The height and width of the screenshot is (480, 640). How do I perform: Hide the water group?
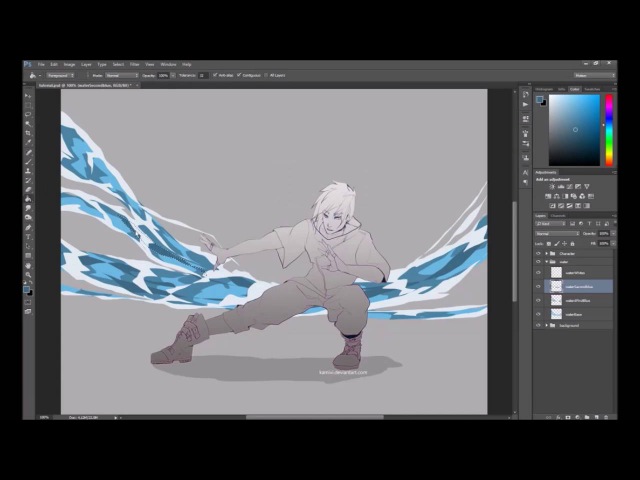coord(538,262)
